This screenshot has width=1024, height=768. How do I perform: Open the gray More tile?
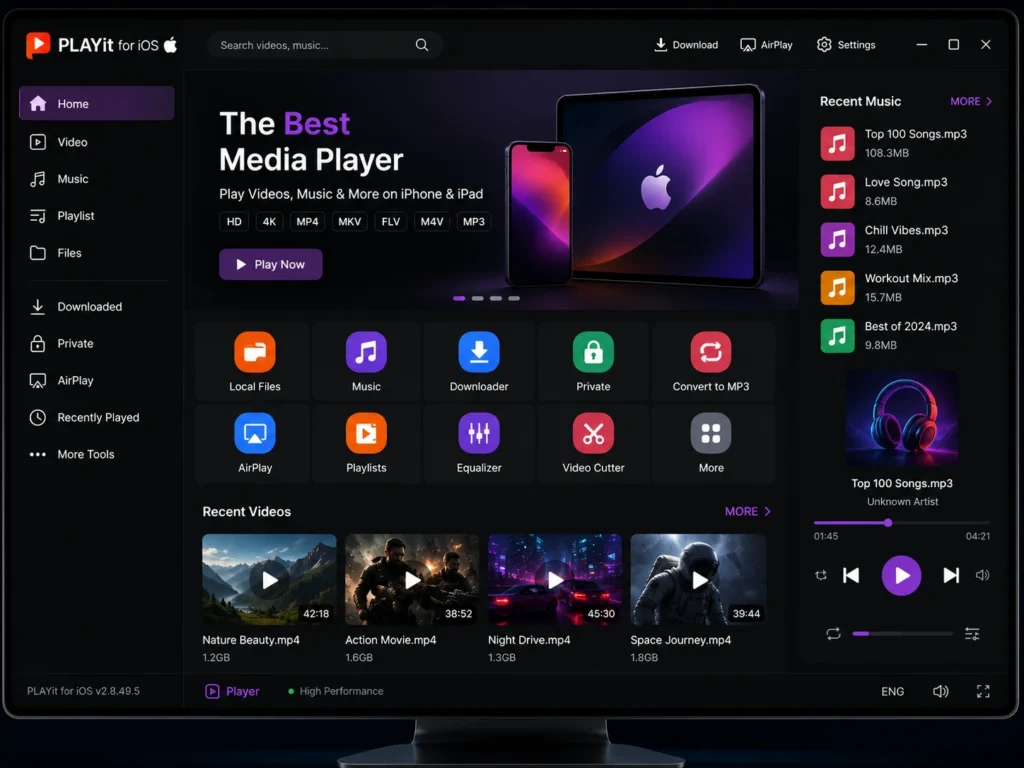(711, 443)
